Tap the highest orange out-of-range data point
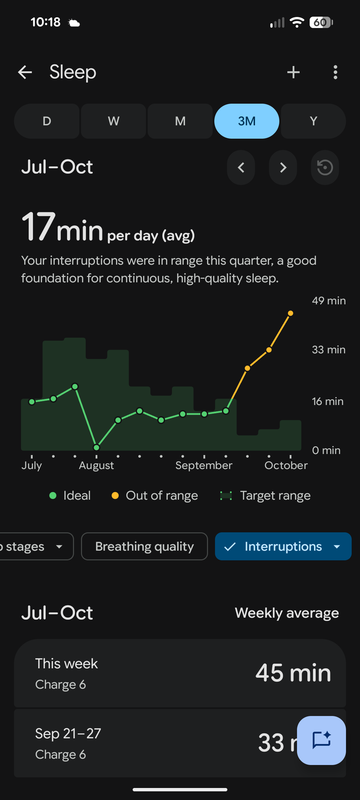Viewport: 360px width, 800px height. (x=291, y=313)
